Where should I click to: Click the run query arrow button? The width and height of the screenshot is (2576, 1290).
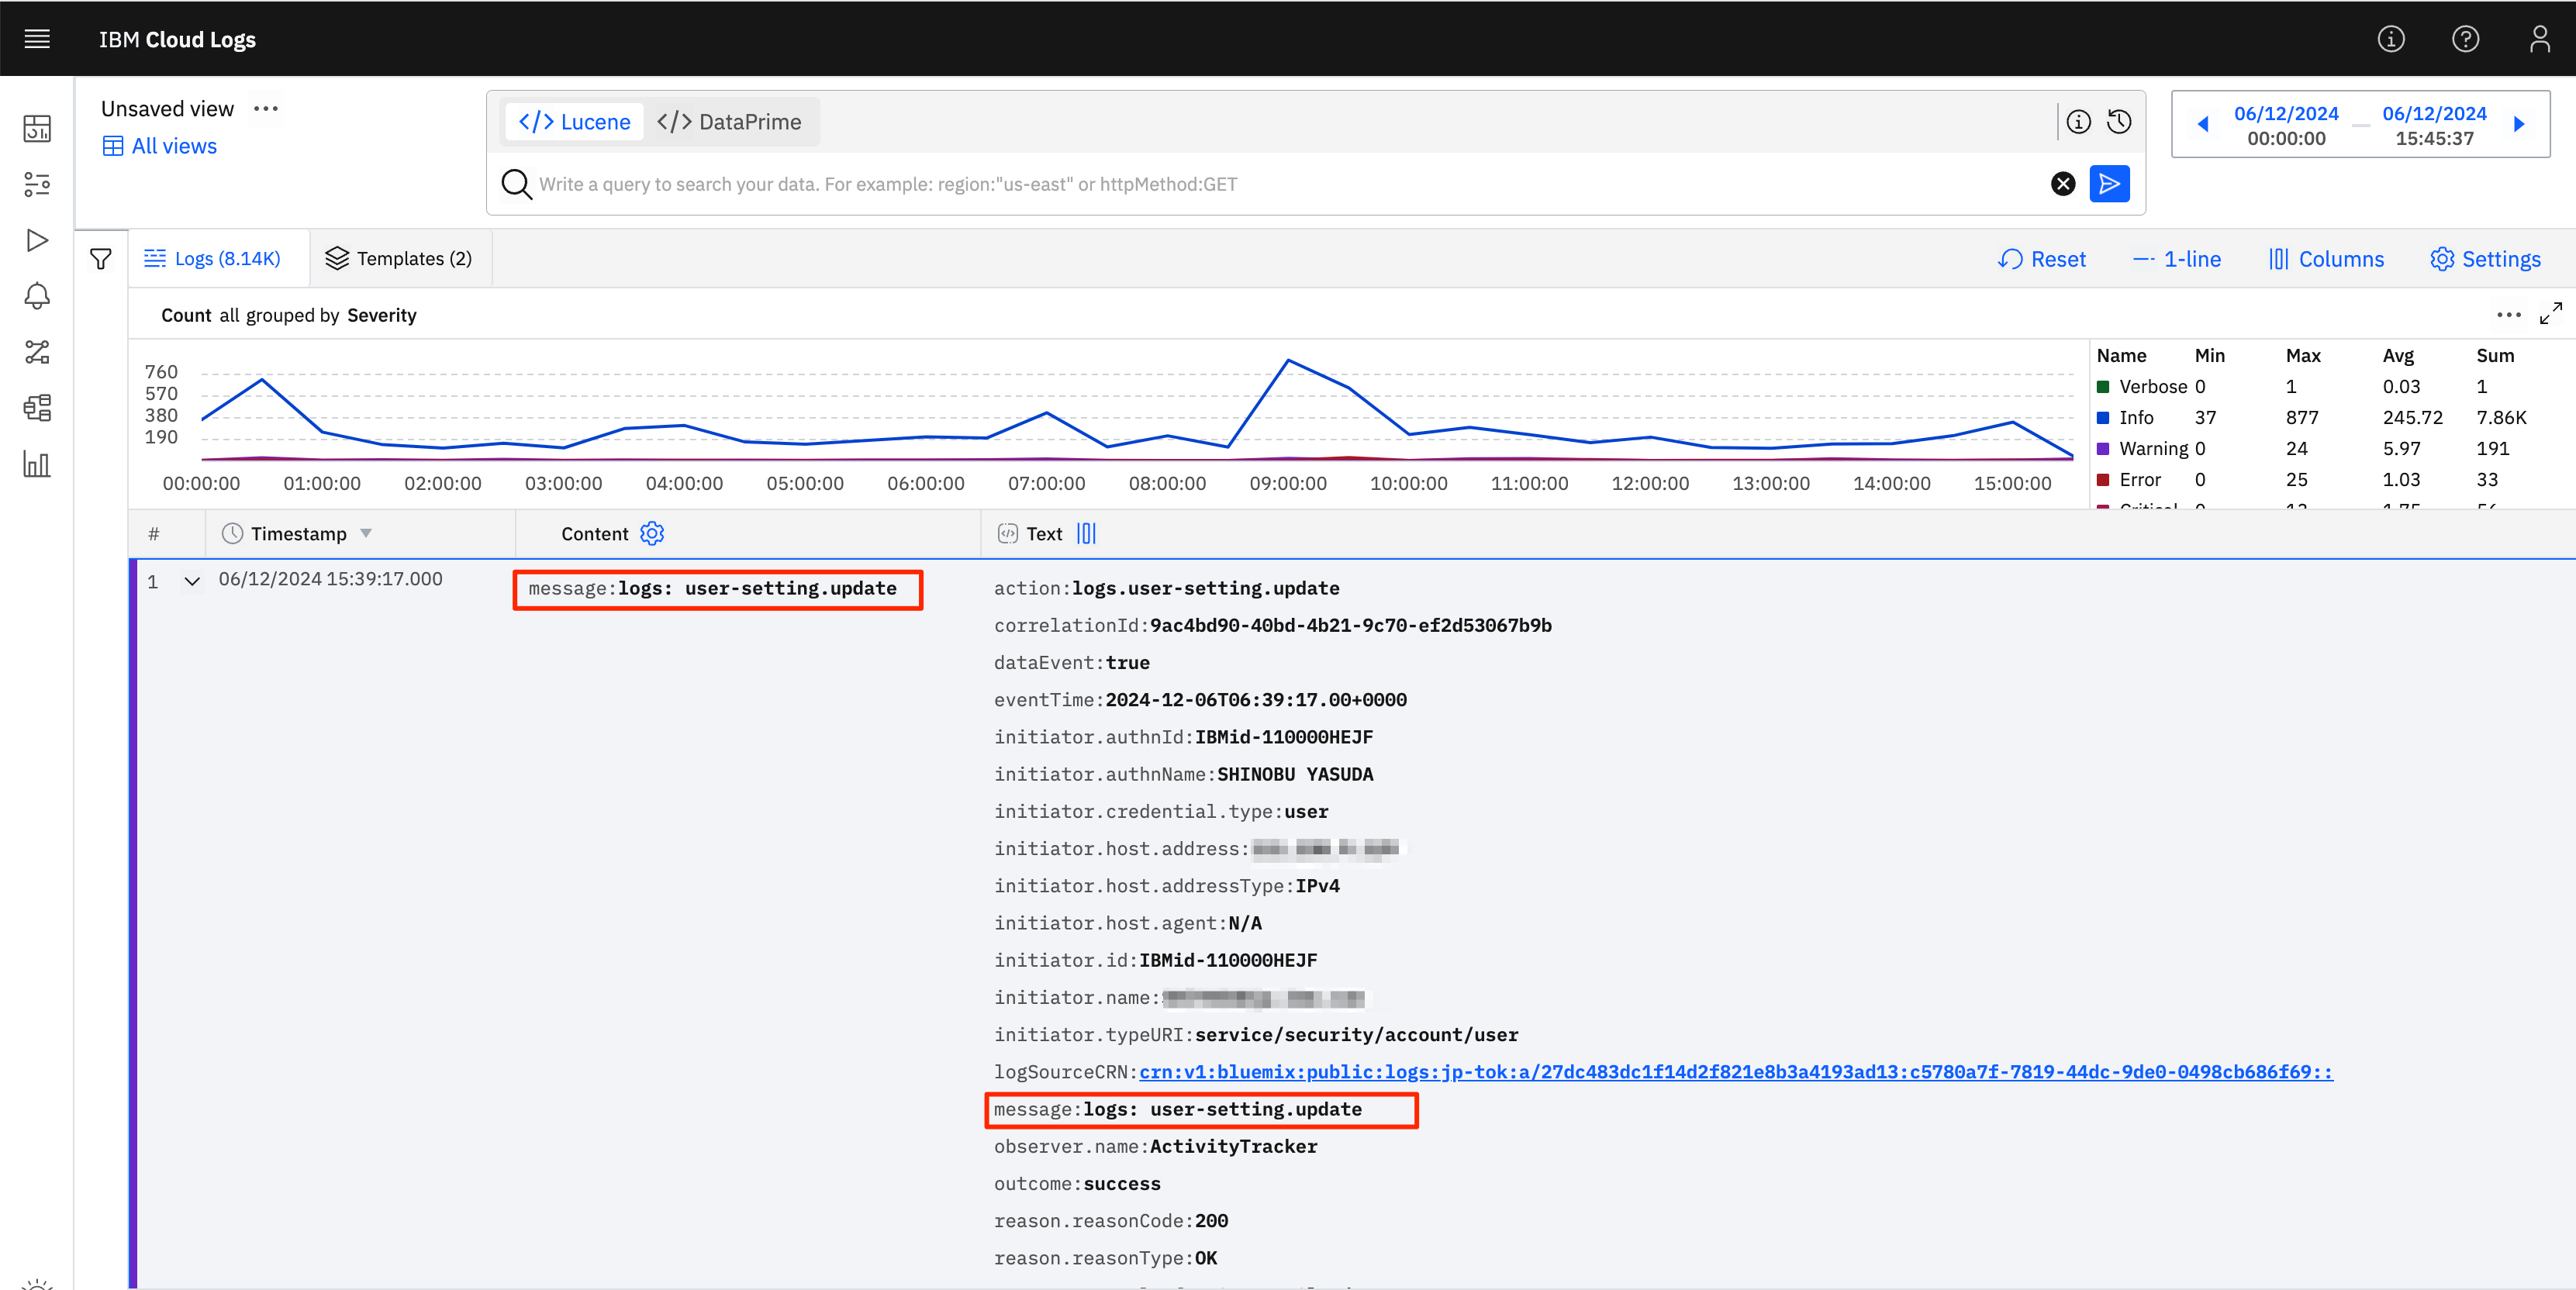[x=2109, y=184]
